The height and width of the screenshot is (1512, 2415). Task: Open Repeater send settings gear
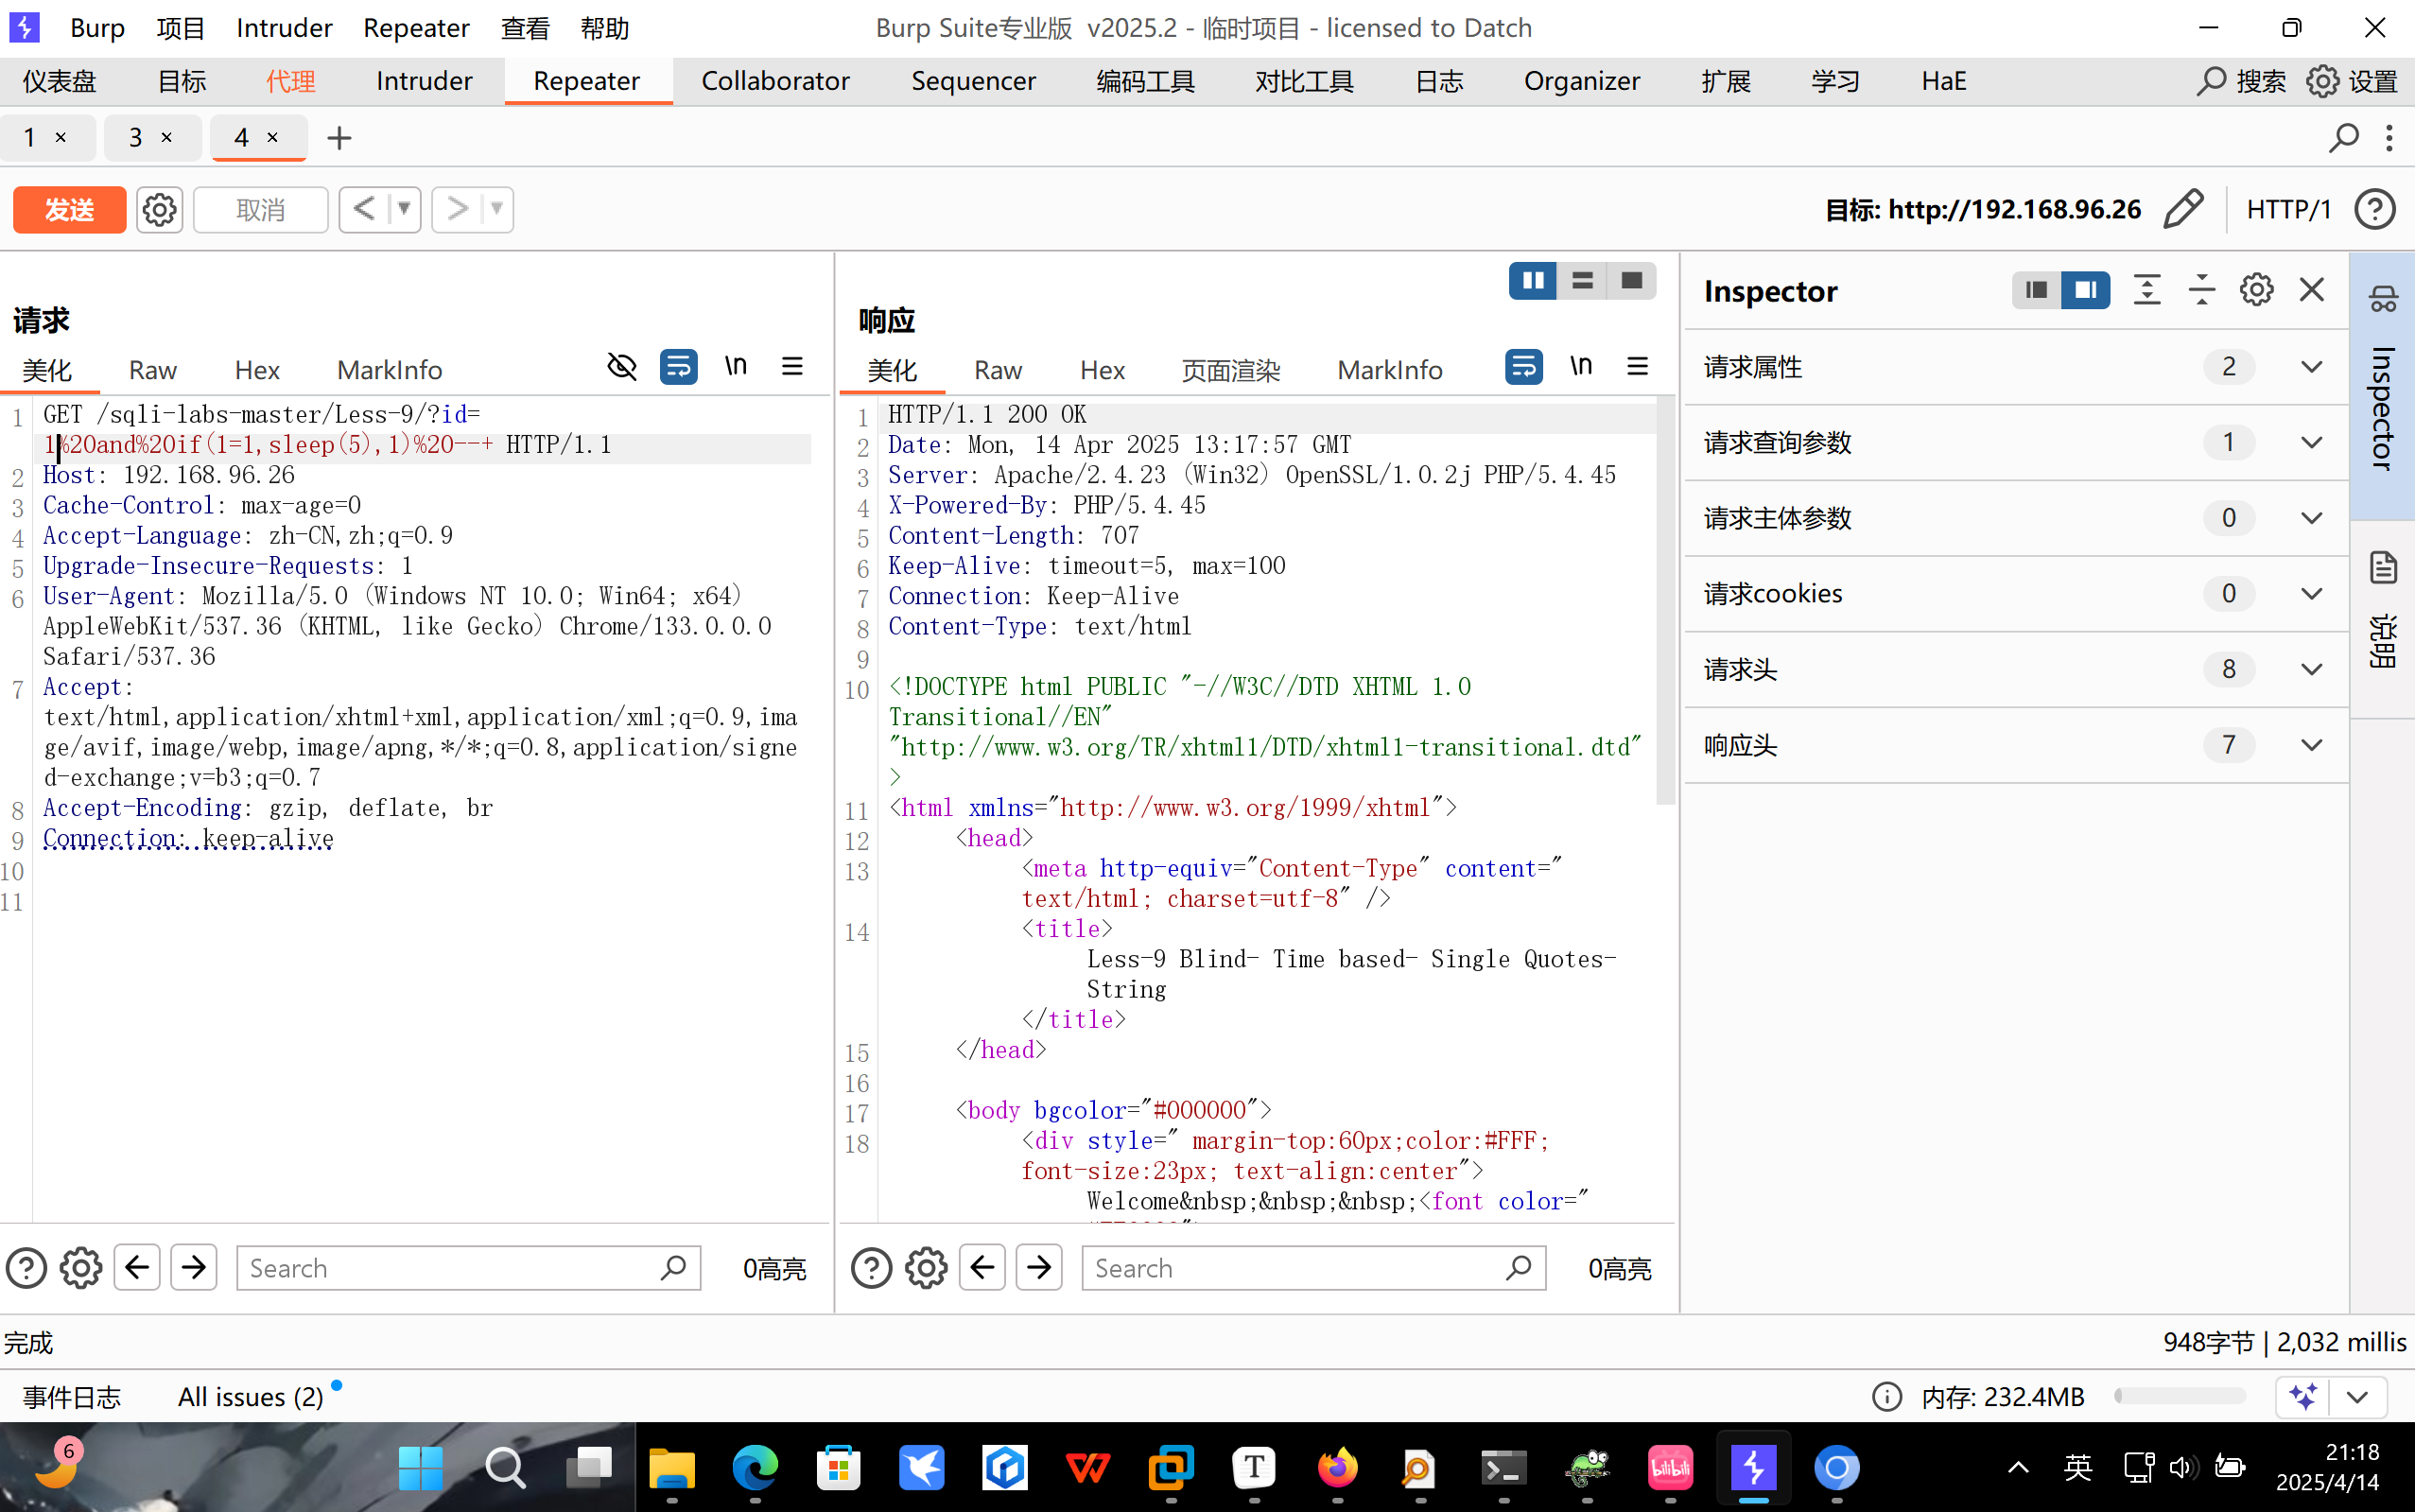click(x=159, y=209)
